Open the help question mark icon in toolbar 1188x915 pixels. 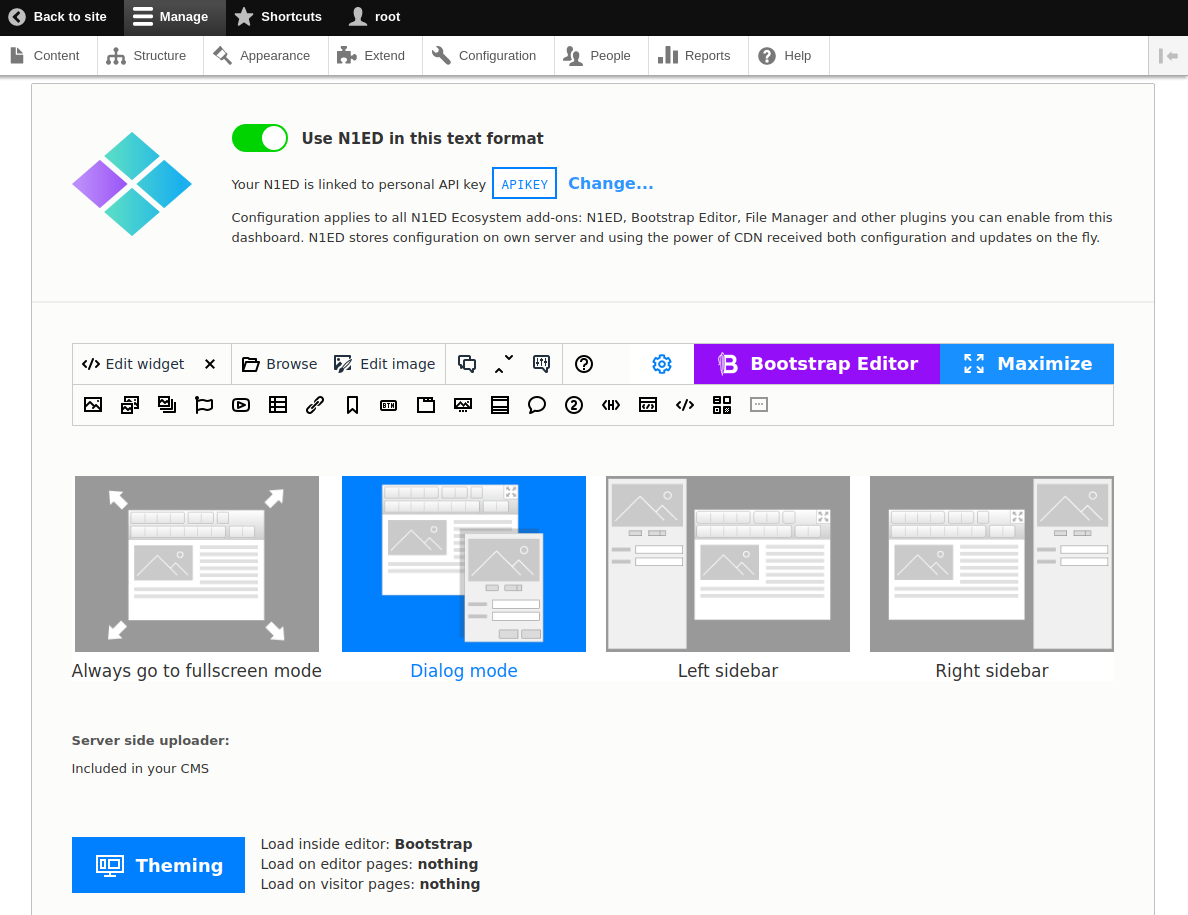coord(583,364)
